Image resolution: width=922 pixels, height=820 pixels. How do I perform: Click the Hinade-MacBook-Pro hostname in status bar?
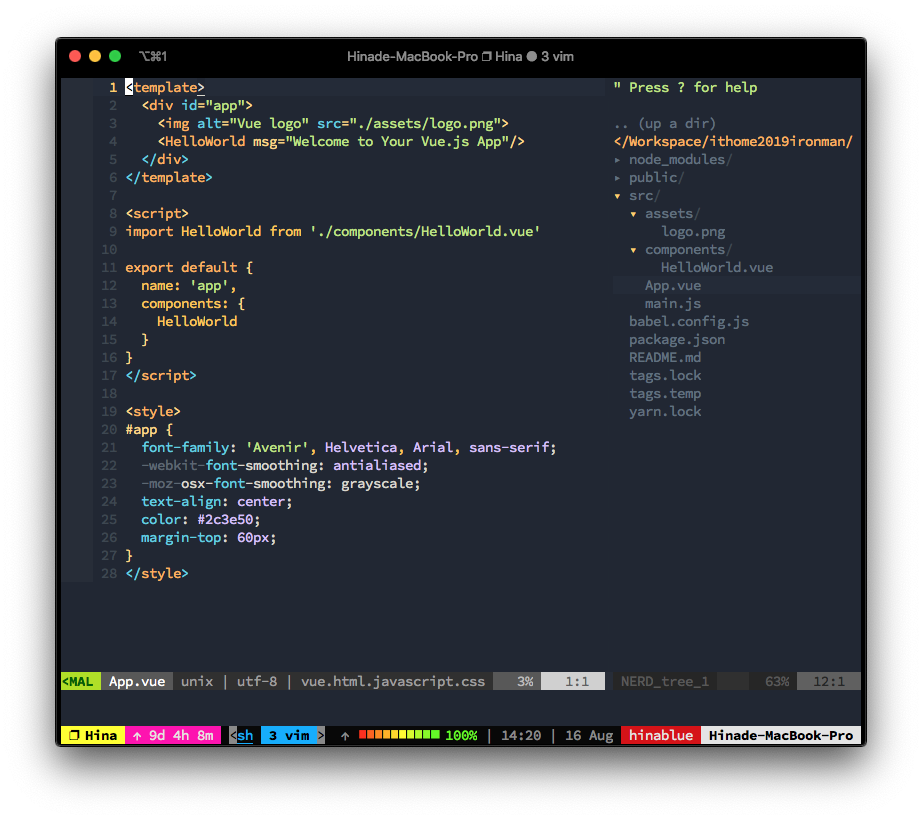click(780, 735)
